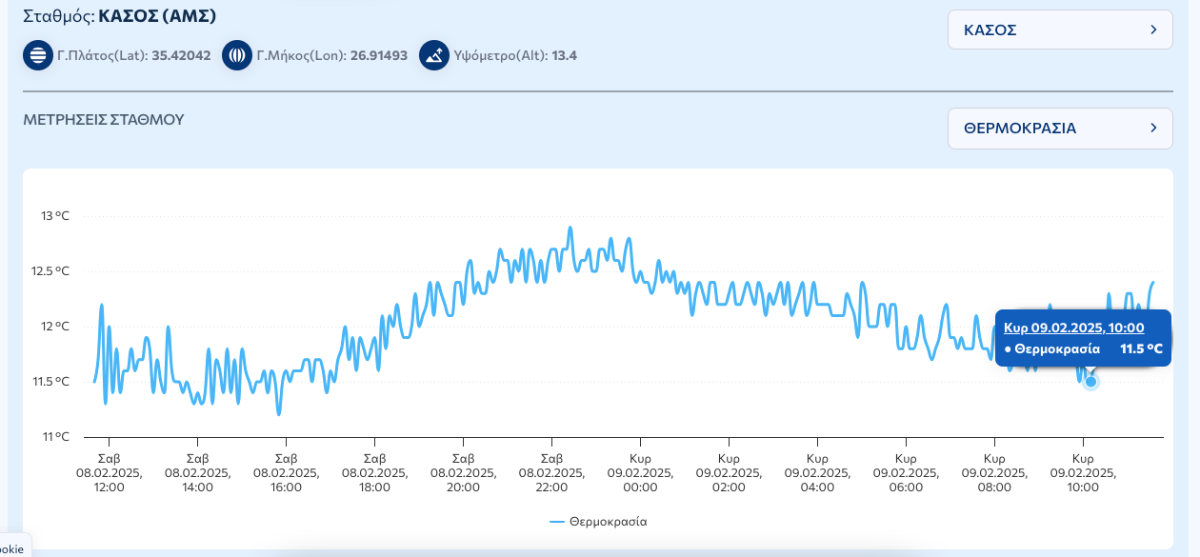The height and width of the screenshot is (557, 1200).
Task: Click the ΚΑΣΟΣ (ΑΜΣ) station heading
Action: (x=157, y=16)
